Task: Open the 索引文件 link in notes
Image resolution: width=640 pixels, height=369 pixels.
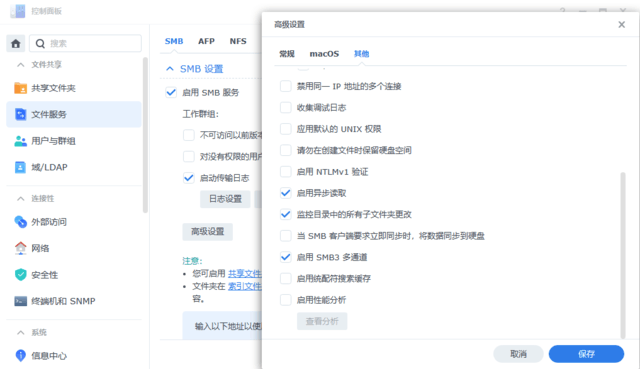Action: point(244,287)
